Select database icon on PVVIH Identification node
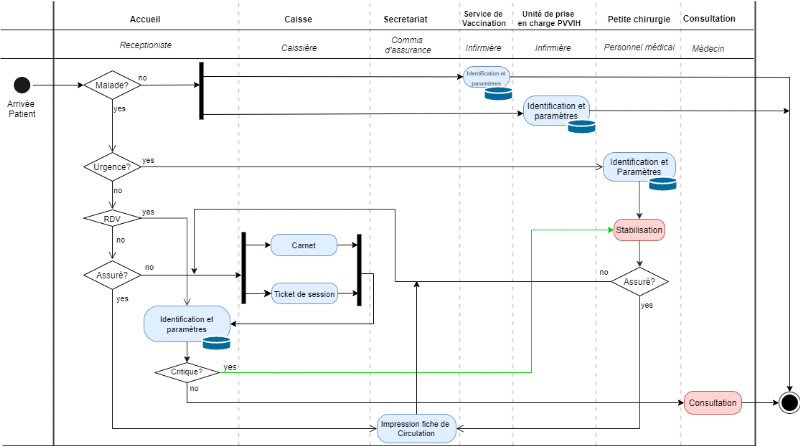The width and height of the screenshot is (800, 446). point(582,127)
